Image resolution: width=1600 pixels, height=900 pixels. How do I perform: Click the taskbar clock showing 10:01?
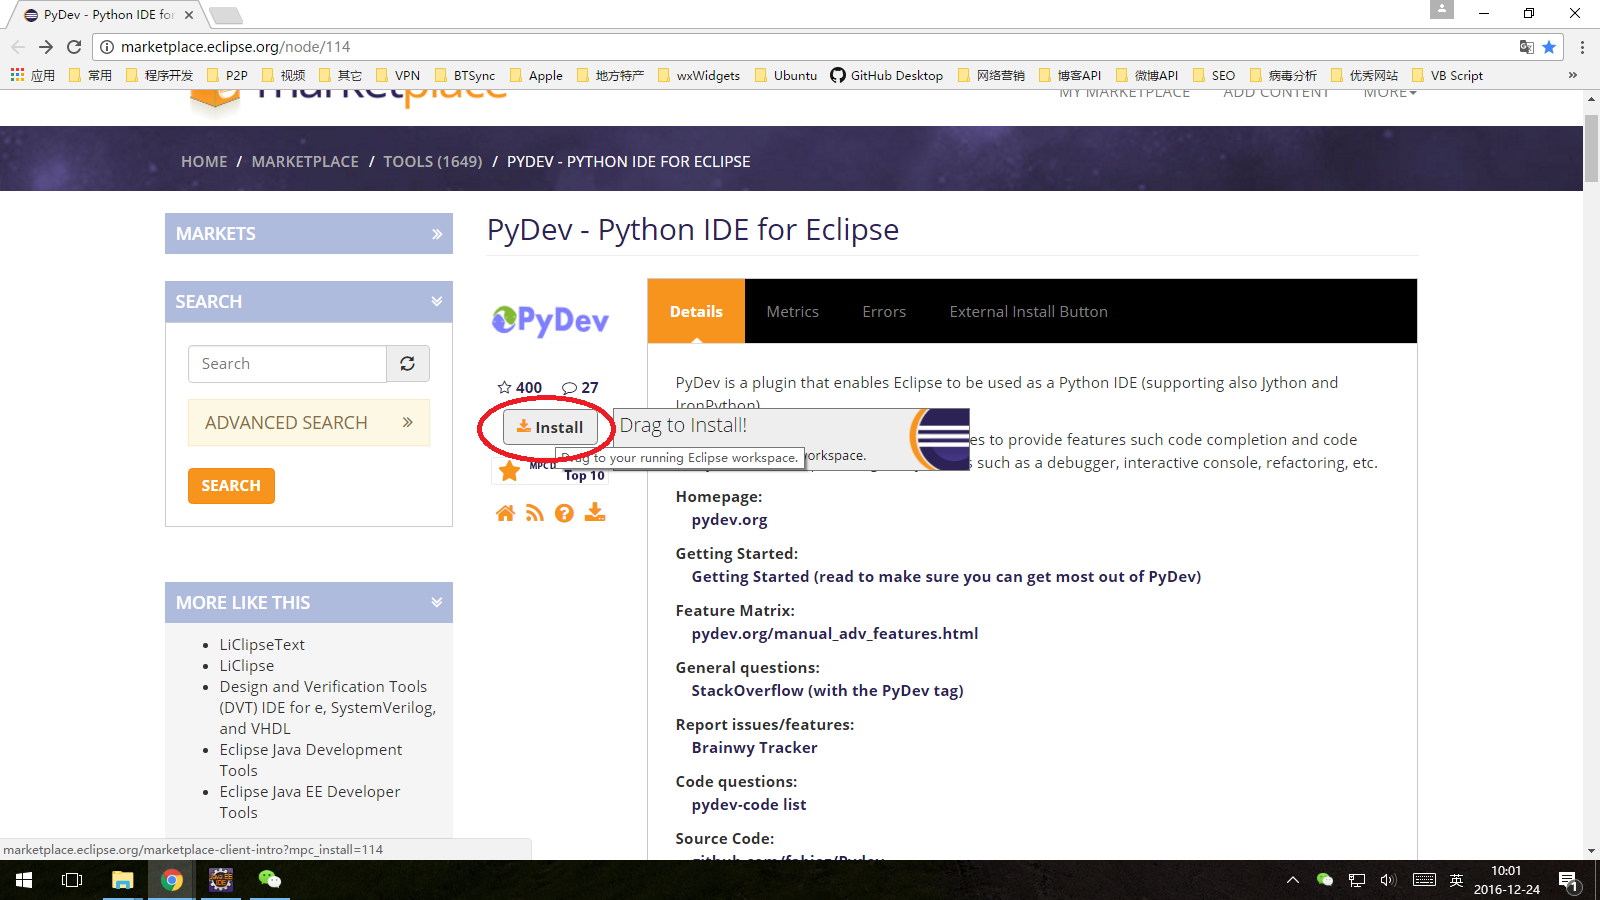tap(1506, 880)
